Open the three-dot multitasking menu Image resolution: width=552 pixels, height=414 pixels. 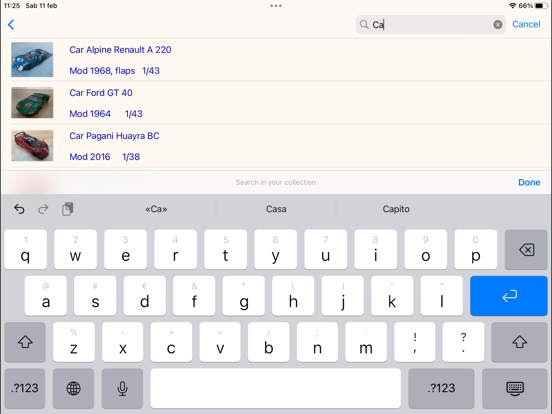tap(276, 6)
